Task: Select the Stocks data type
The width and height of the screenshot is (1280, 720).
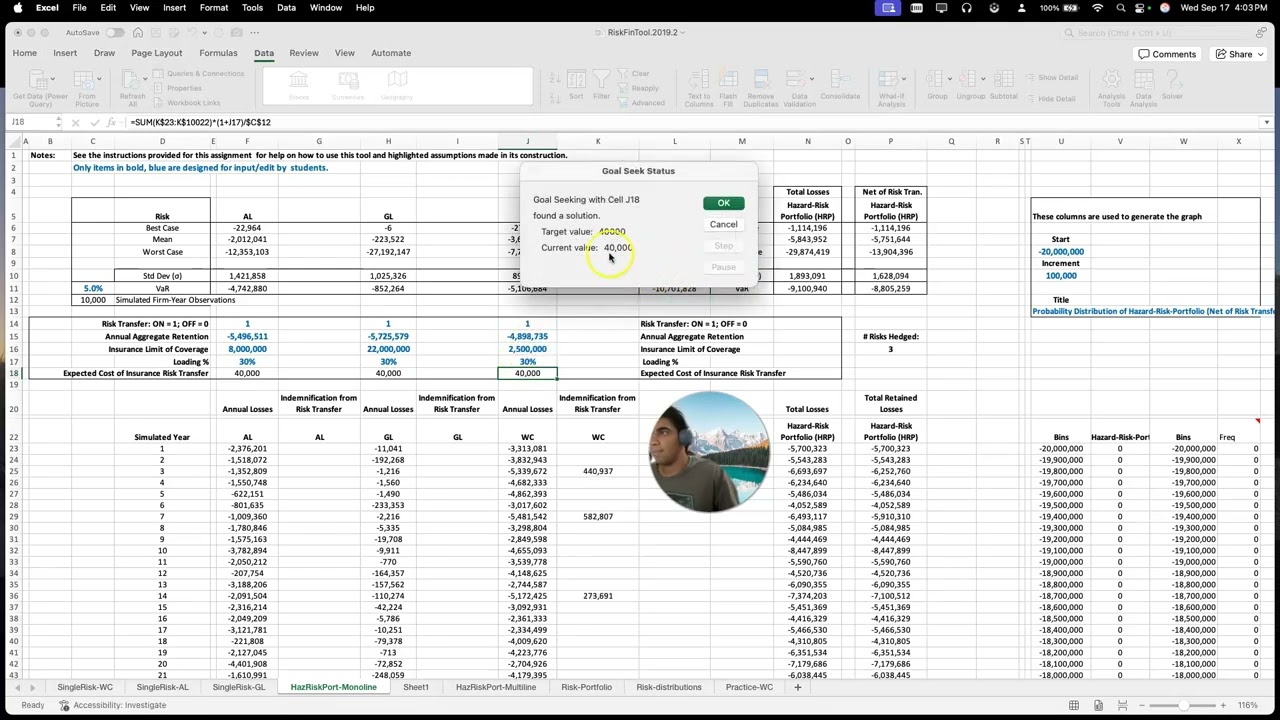Action: (x=298, y=86)
